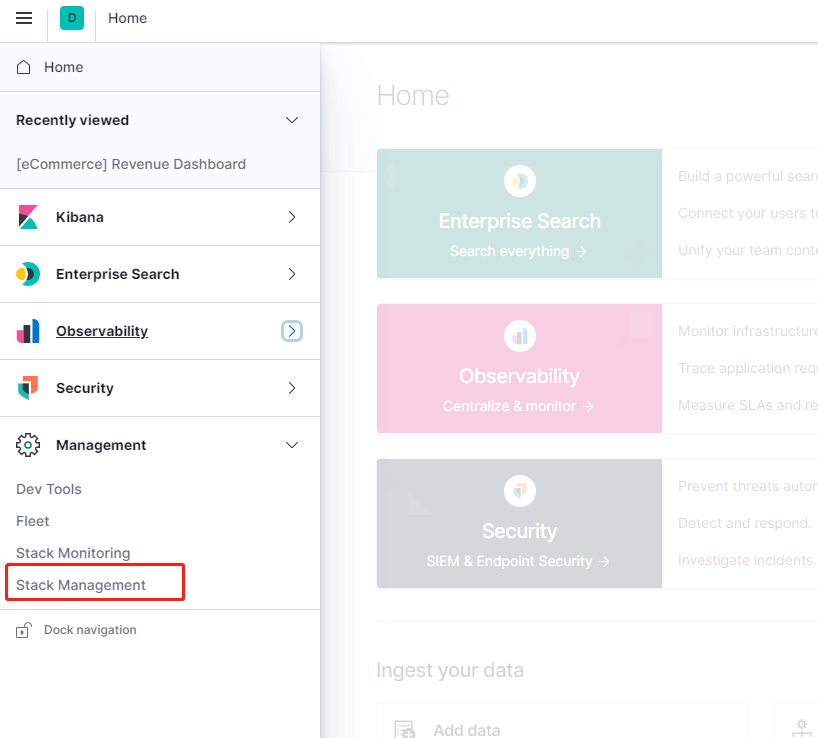The image size is (818, 738).
Task: Click the Dock navigation label
Action: [x=90, y=630]
